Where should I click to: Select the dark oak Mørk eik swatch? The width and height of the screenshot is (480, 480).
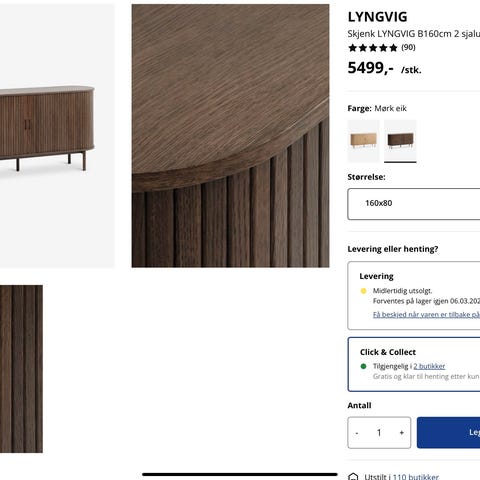click(400, 141)
